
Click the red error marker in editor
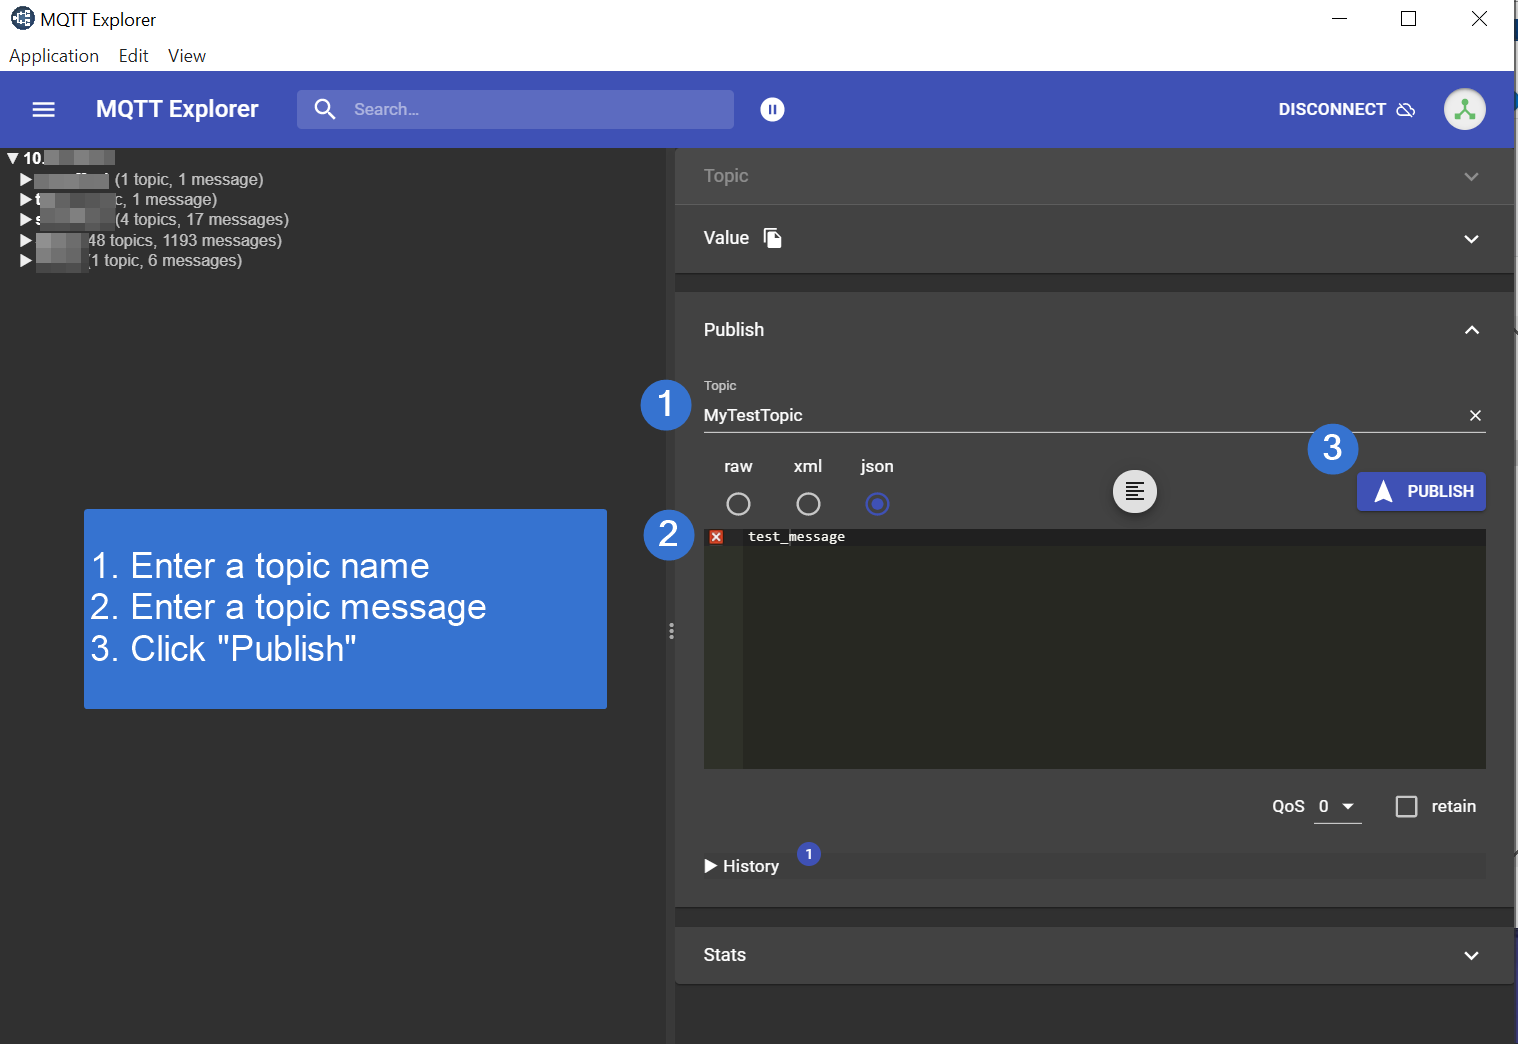tap(716, 538)
